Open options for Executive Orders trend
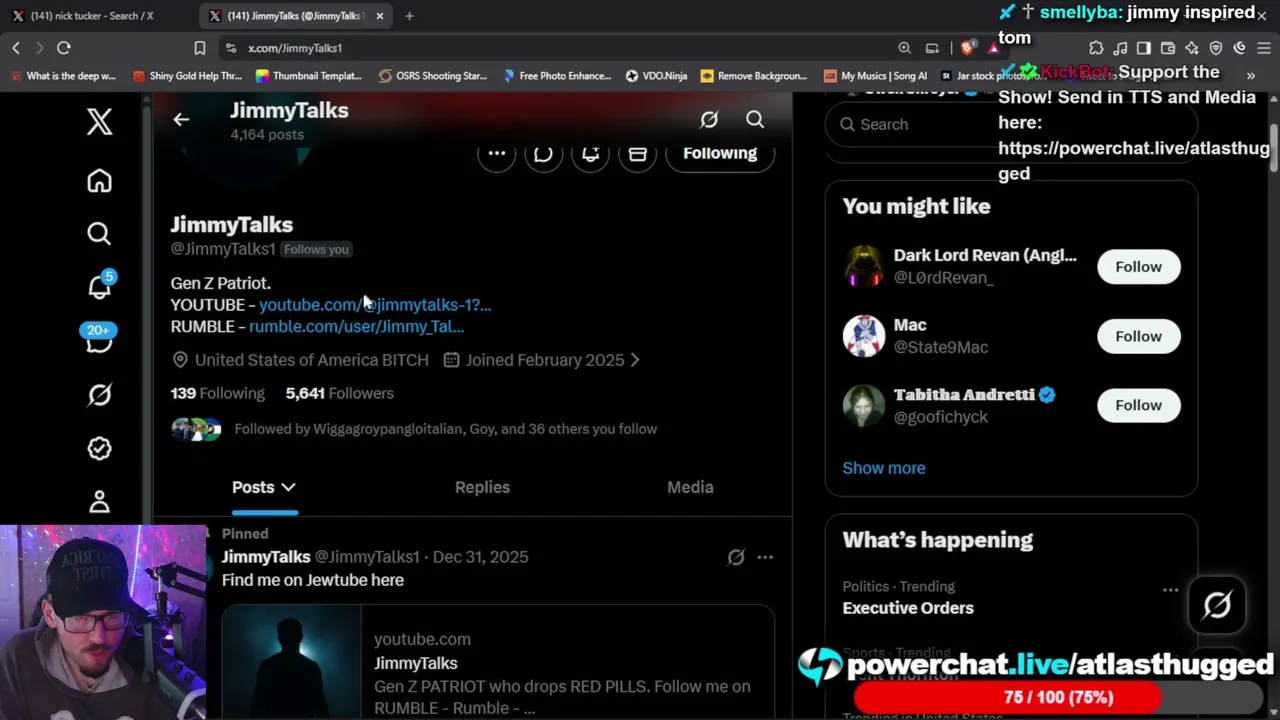The height and width of the screenshot is (720, 1280). coord(1170,590)
